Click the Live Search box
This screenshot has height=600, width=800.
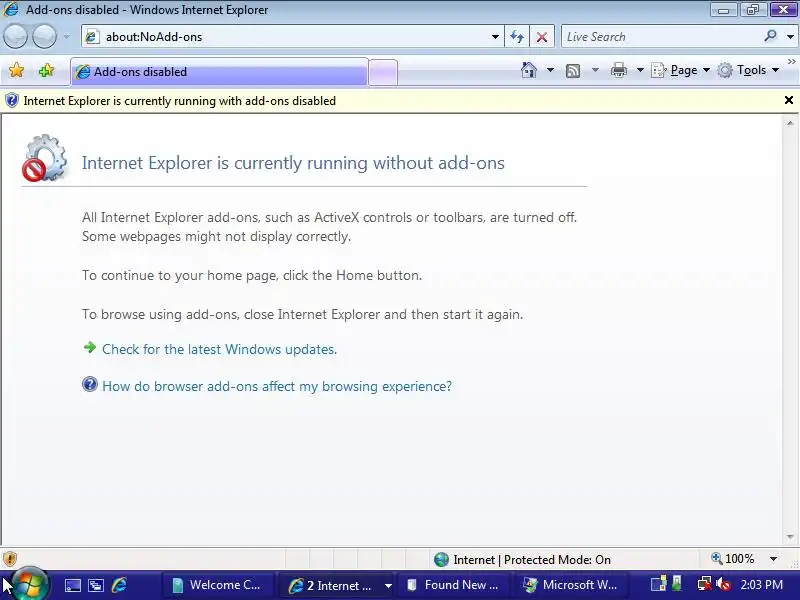click(661, 37)
